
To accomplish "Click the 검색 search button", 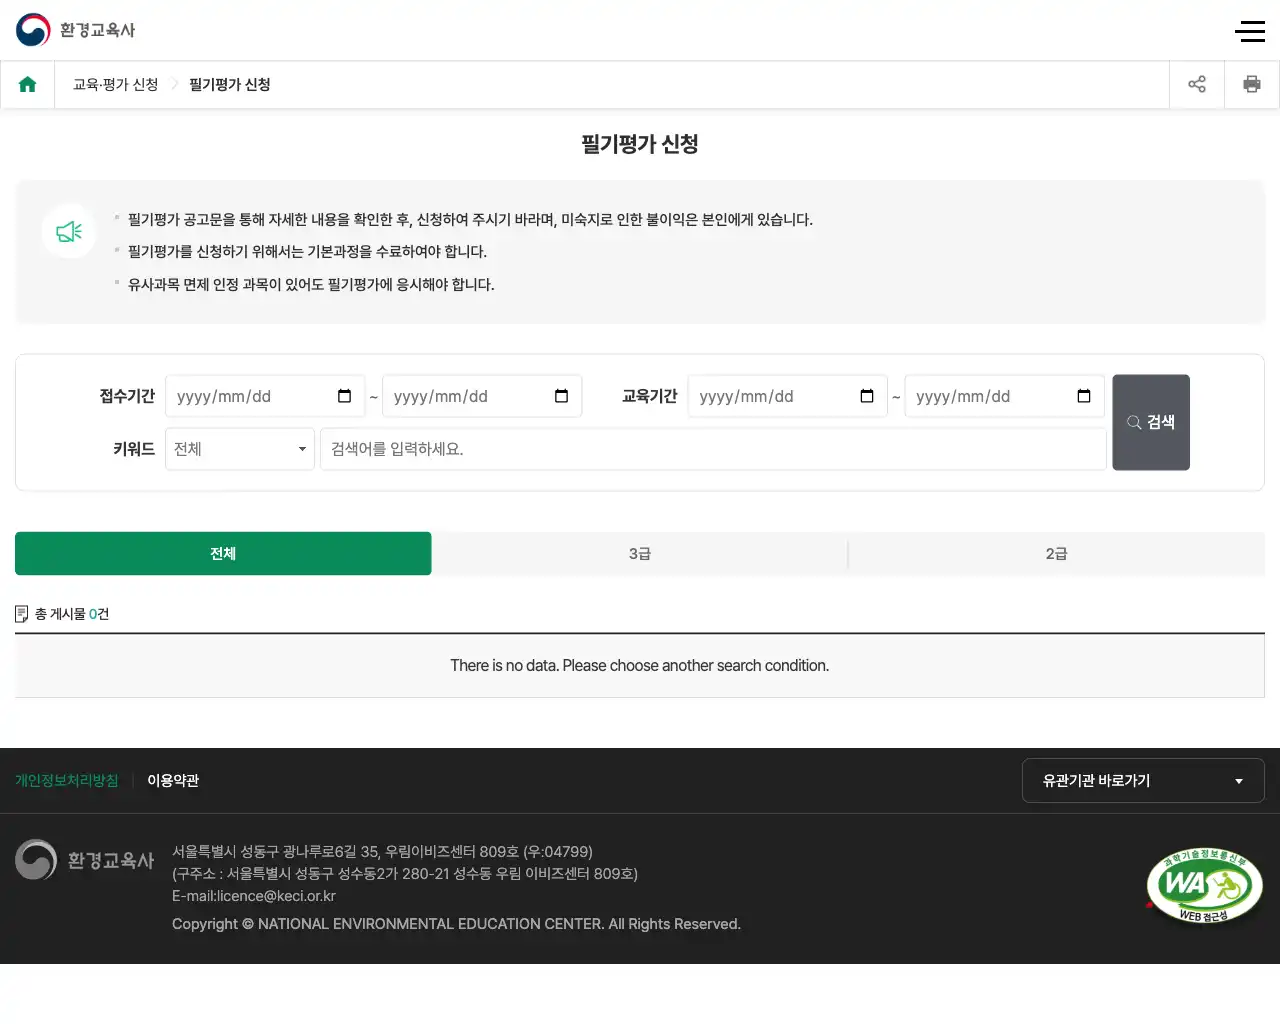I will (x=1151, y=422).
